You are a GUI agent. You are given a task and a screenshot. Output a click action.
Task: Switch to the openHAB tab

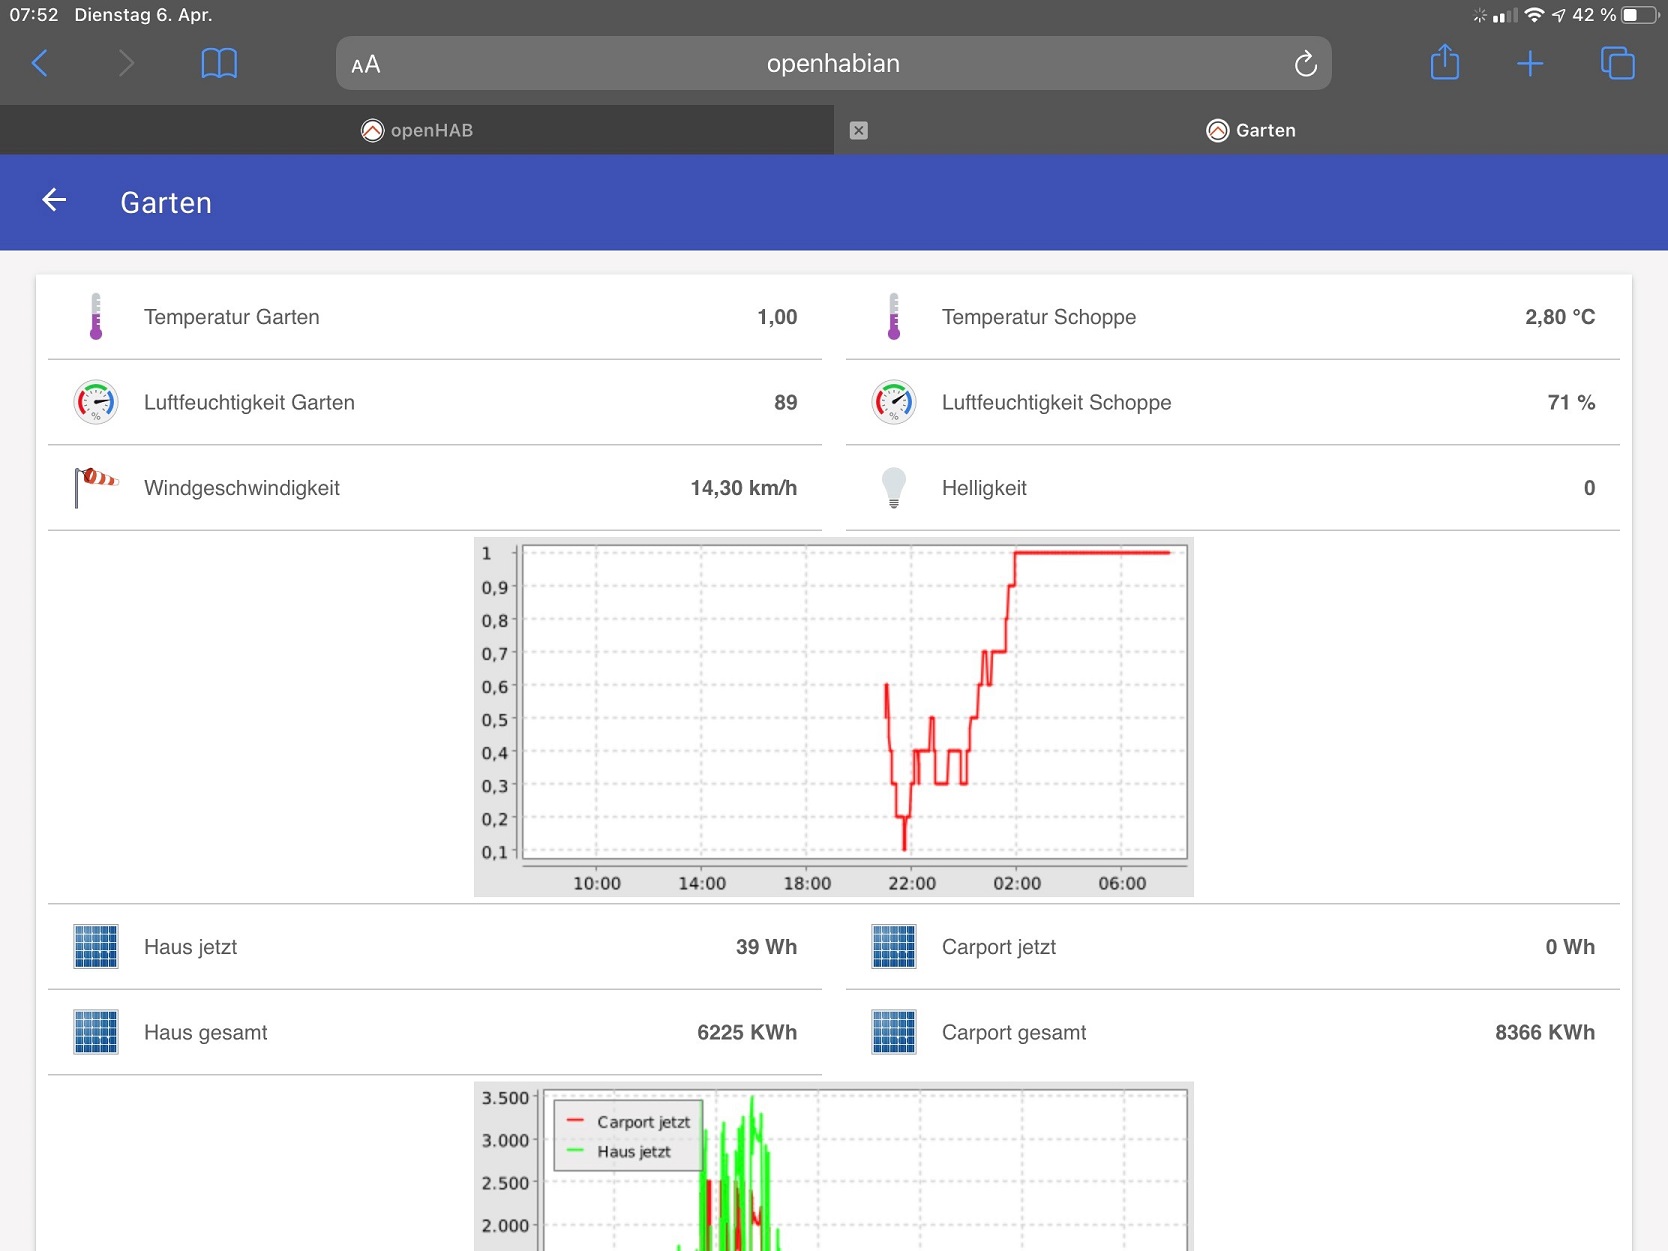(x=417, y=130)
